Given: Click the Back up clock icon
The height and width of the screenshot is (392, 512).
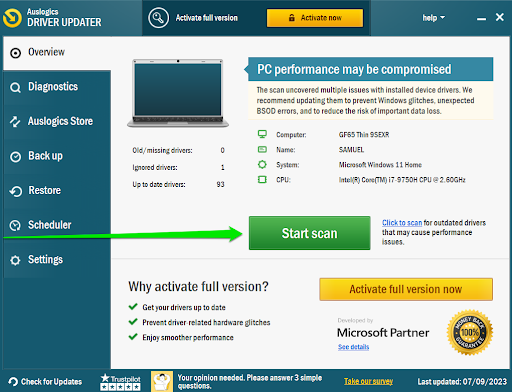Looking at the screenshot, I should coord(15,157).
